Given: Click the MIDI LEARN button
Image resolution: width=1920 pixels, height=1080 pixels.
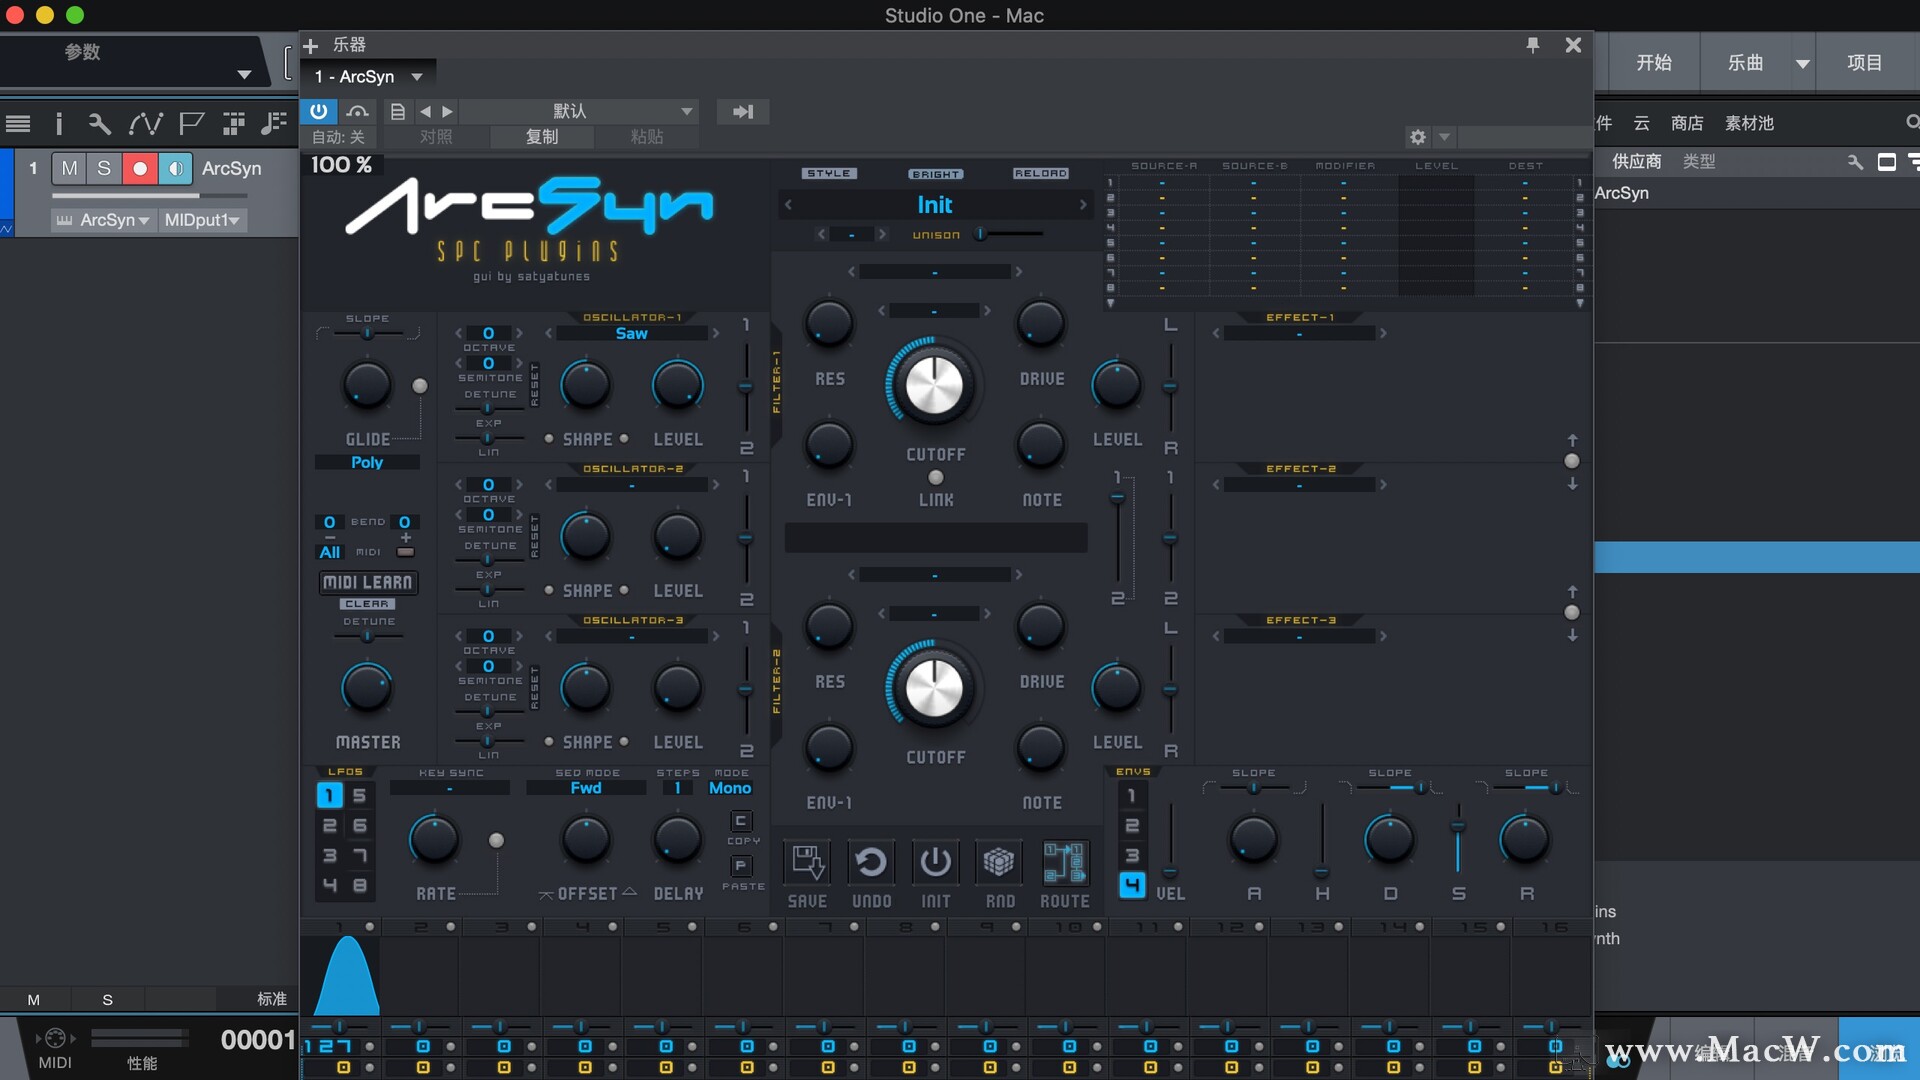Looking at the screenshot, I should tap(367, 582).
